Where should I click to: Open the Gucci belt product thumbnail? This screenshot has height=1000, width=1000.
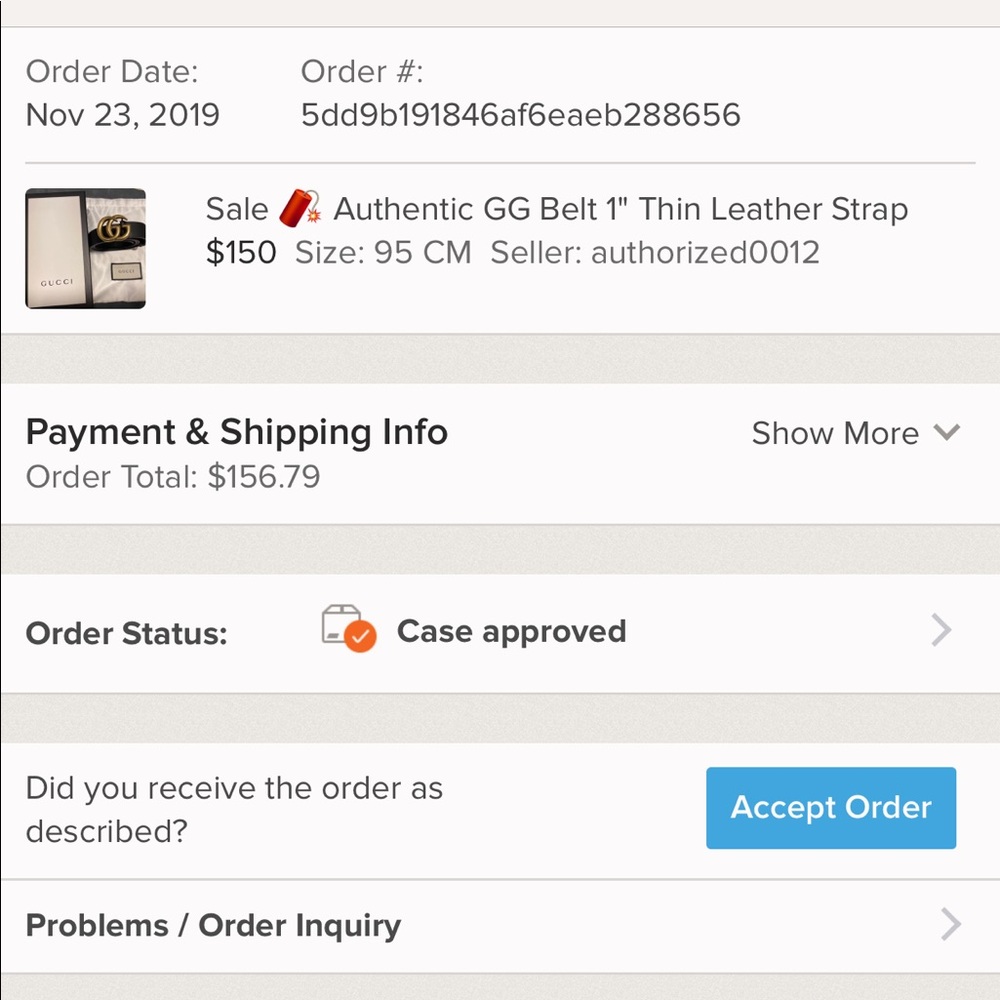pos(85,247)
